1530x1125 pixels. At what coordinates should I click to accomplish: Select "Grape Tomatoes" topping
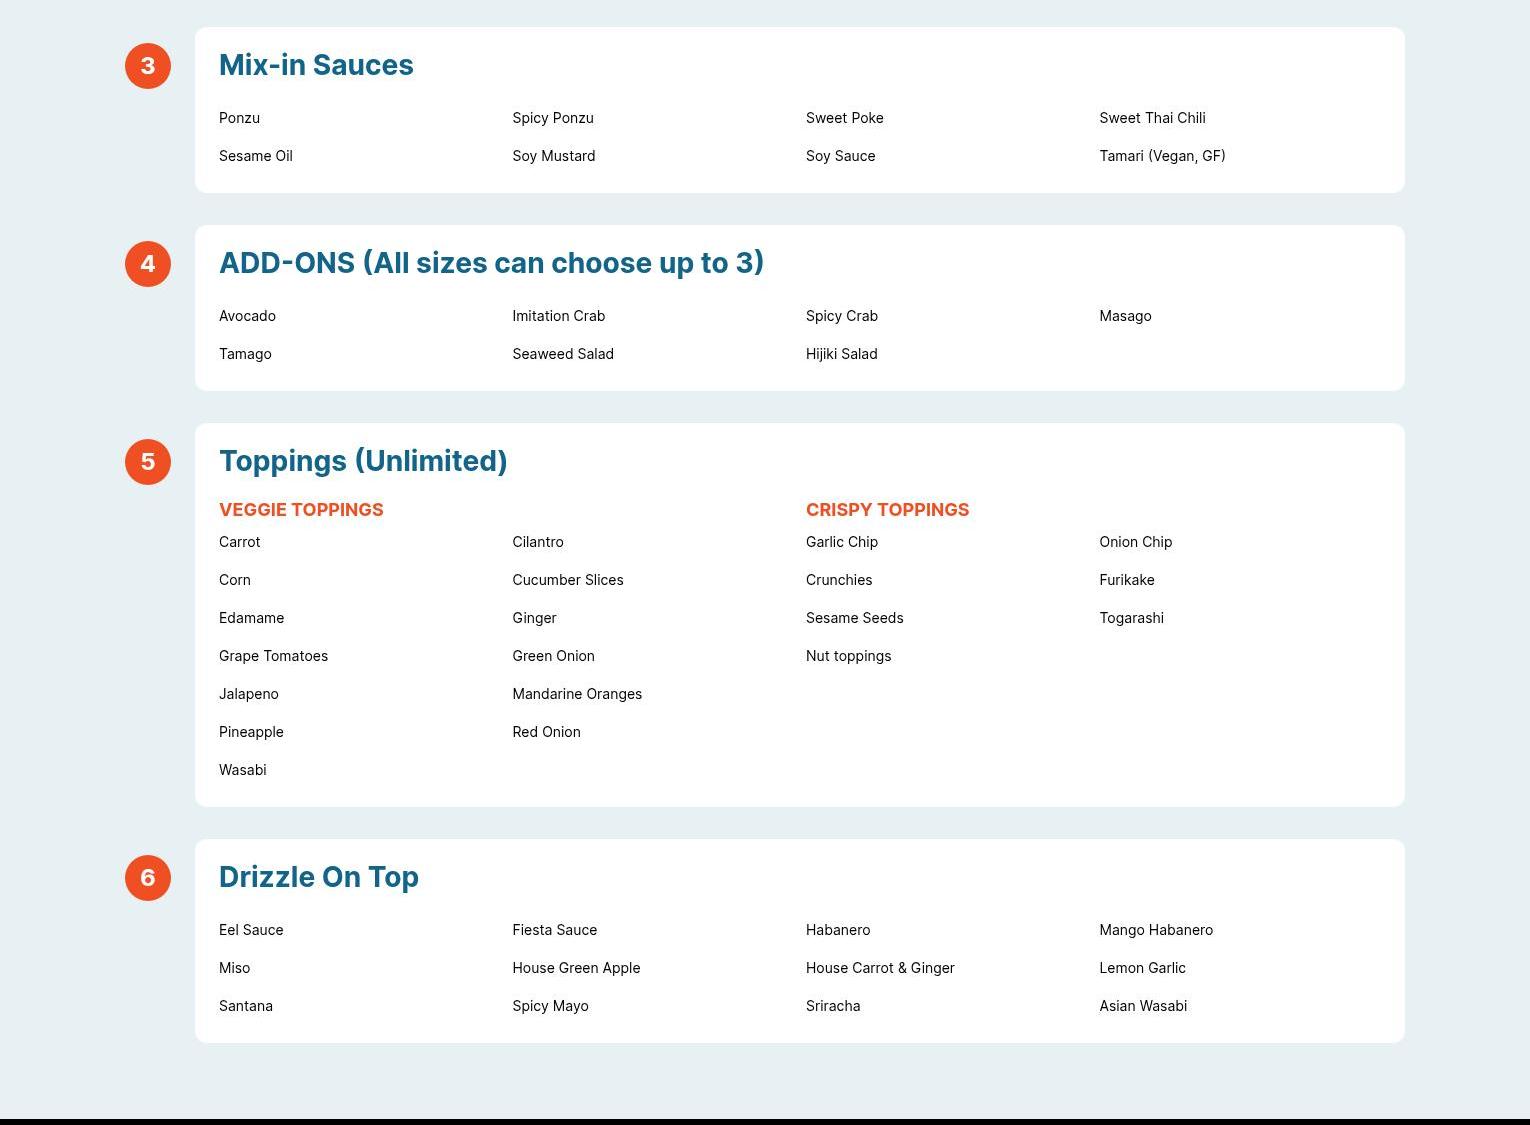(x=273, y=656)
